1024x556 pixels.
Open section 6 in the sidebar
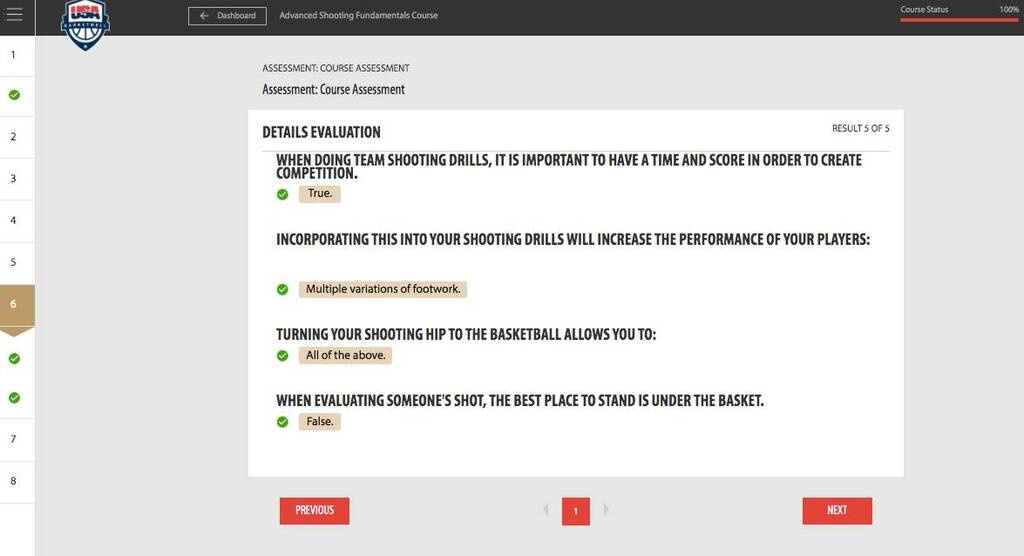tap(14, 304)
